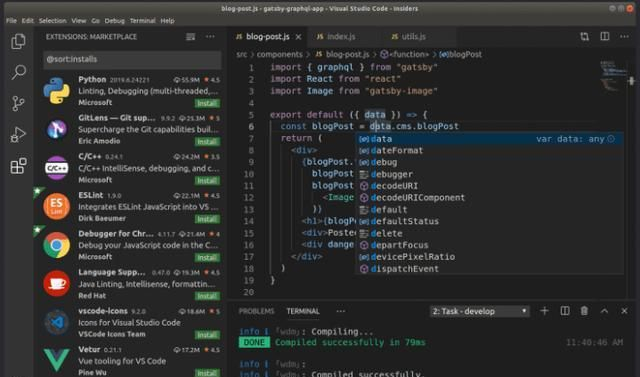
Task: Maximize the panel with chevron up
Action: (x=604, y=311)
